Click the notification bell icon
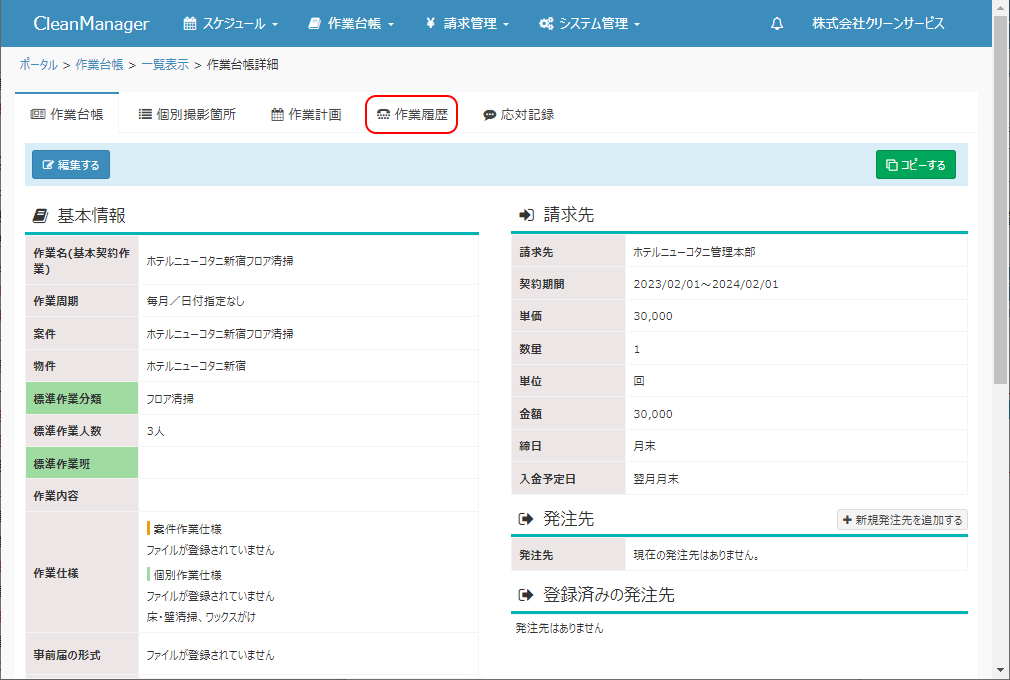The width and height of the screenshot is (1010, 680). (x=777, y=24)
